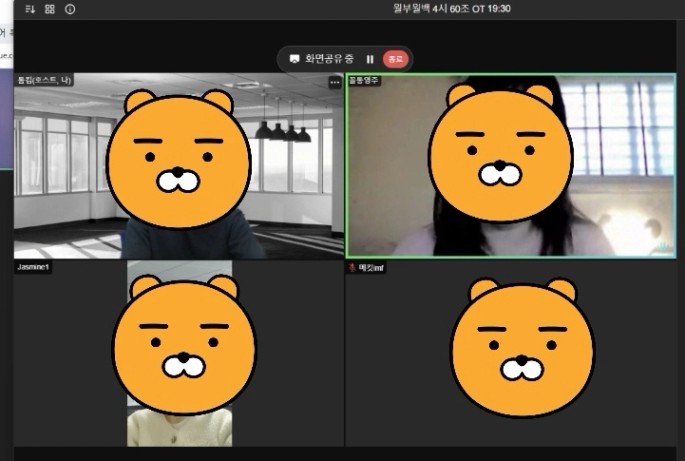The width and height of the screenshot is (685, 461).
Task: Click the name label on top-right tile
Action: (x=364, y=80)
